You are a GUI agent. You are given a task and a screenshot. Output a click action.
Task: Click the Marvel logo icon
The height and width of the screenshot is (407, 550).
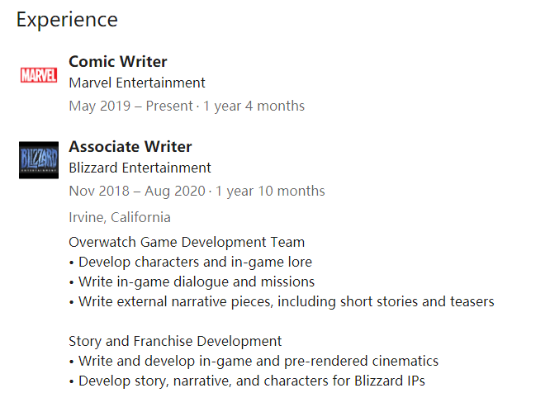point(39,75)
